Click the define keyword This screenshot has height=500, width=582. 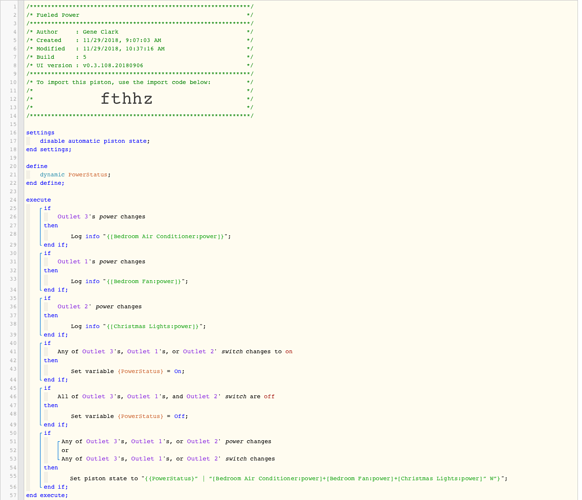[37, 166]
